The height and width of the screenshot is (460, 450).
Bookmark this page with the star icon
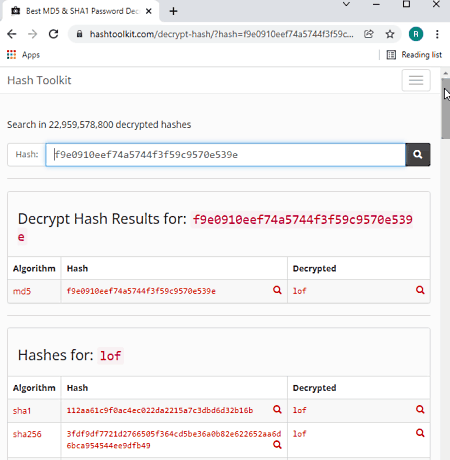390,34
